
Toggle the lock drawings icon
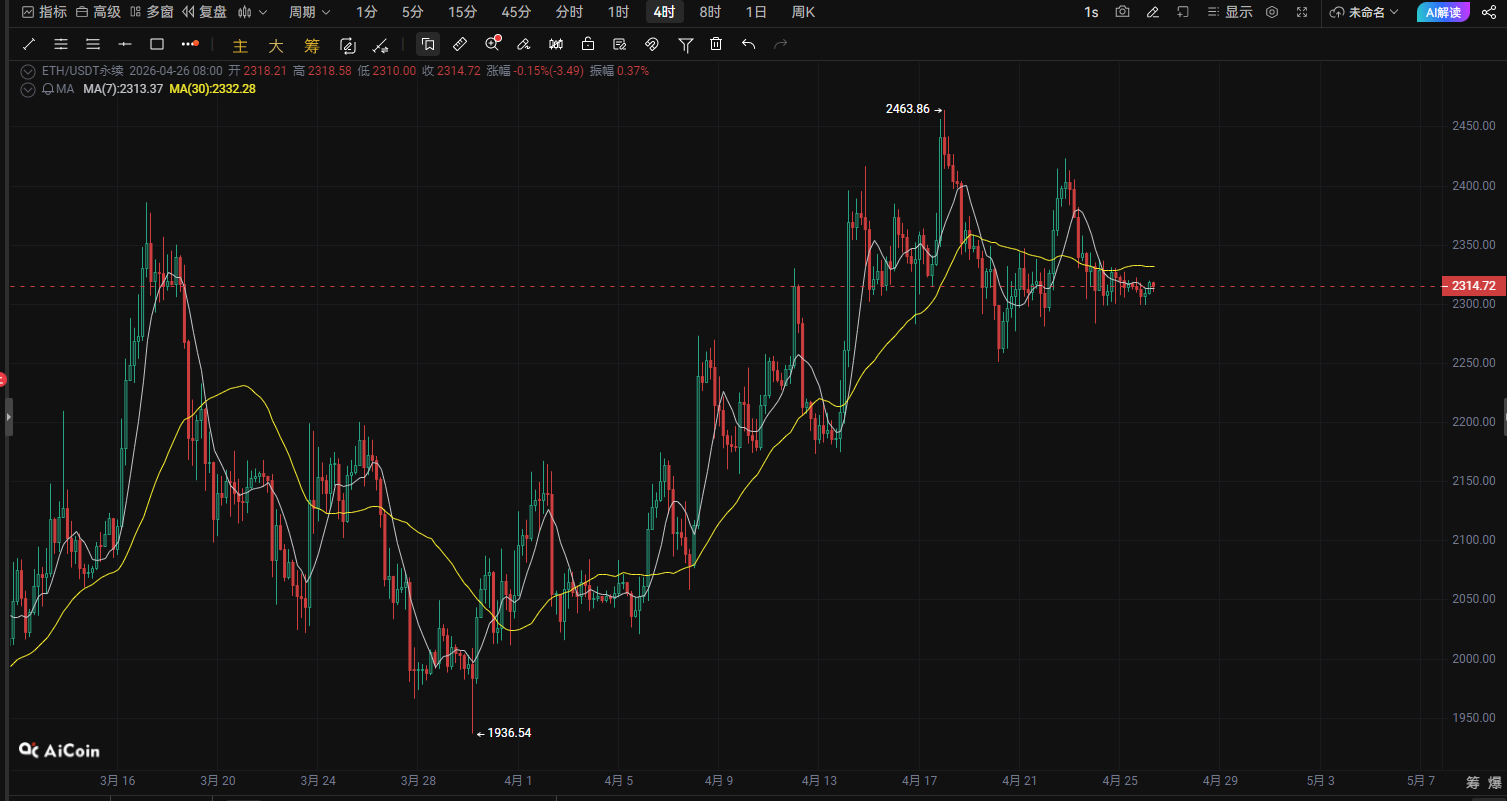coord(588,44)
